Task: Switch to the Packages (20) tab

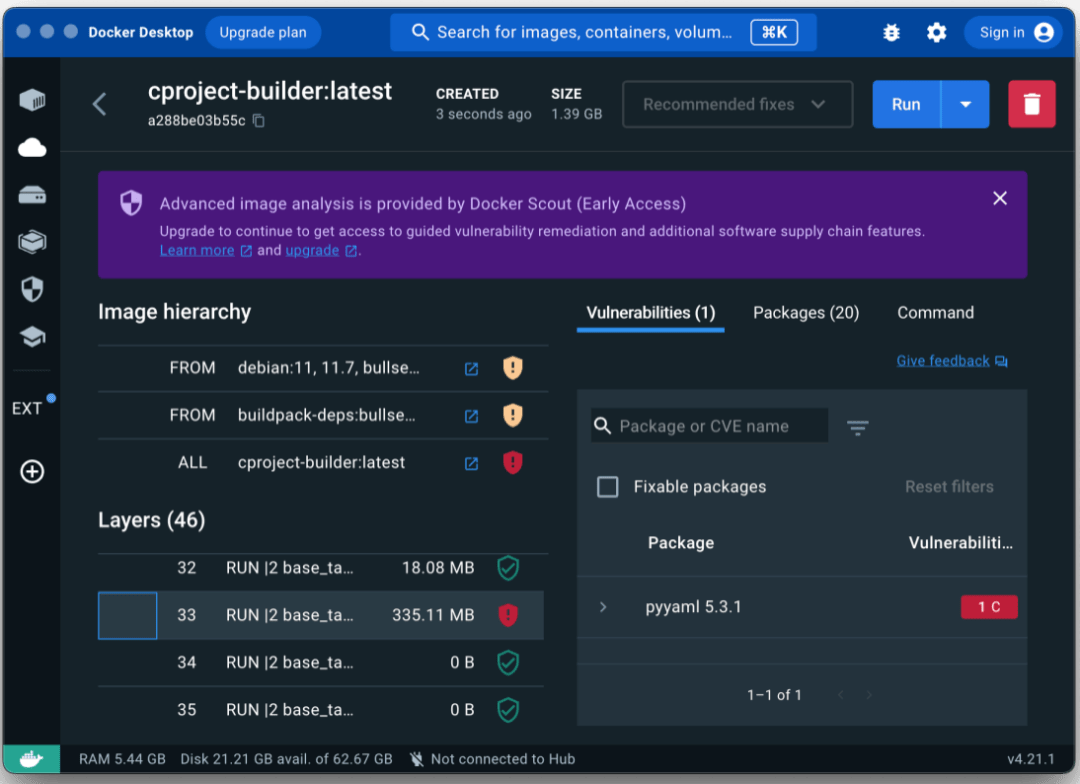Action: coord(805,313)
